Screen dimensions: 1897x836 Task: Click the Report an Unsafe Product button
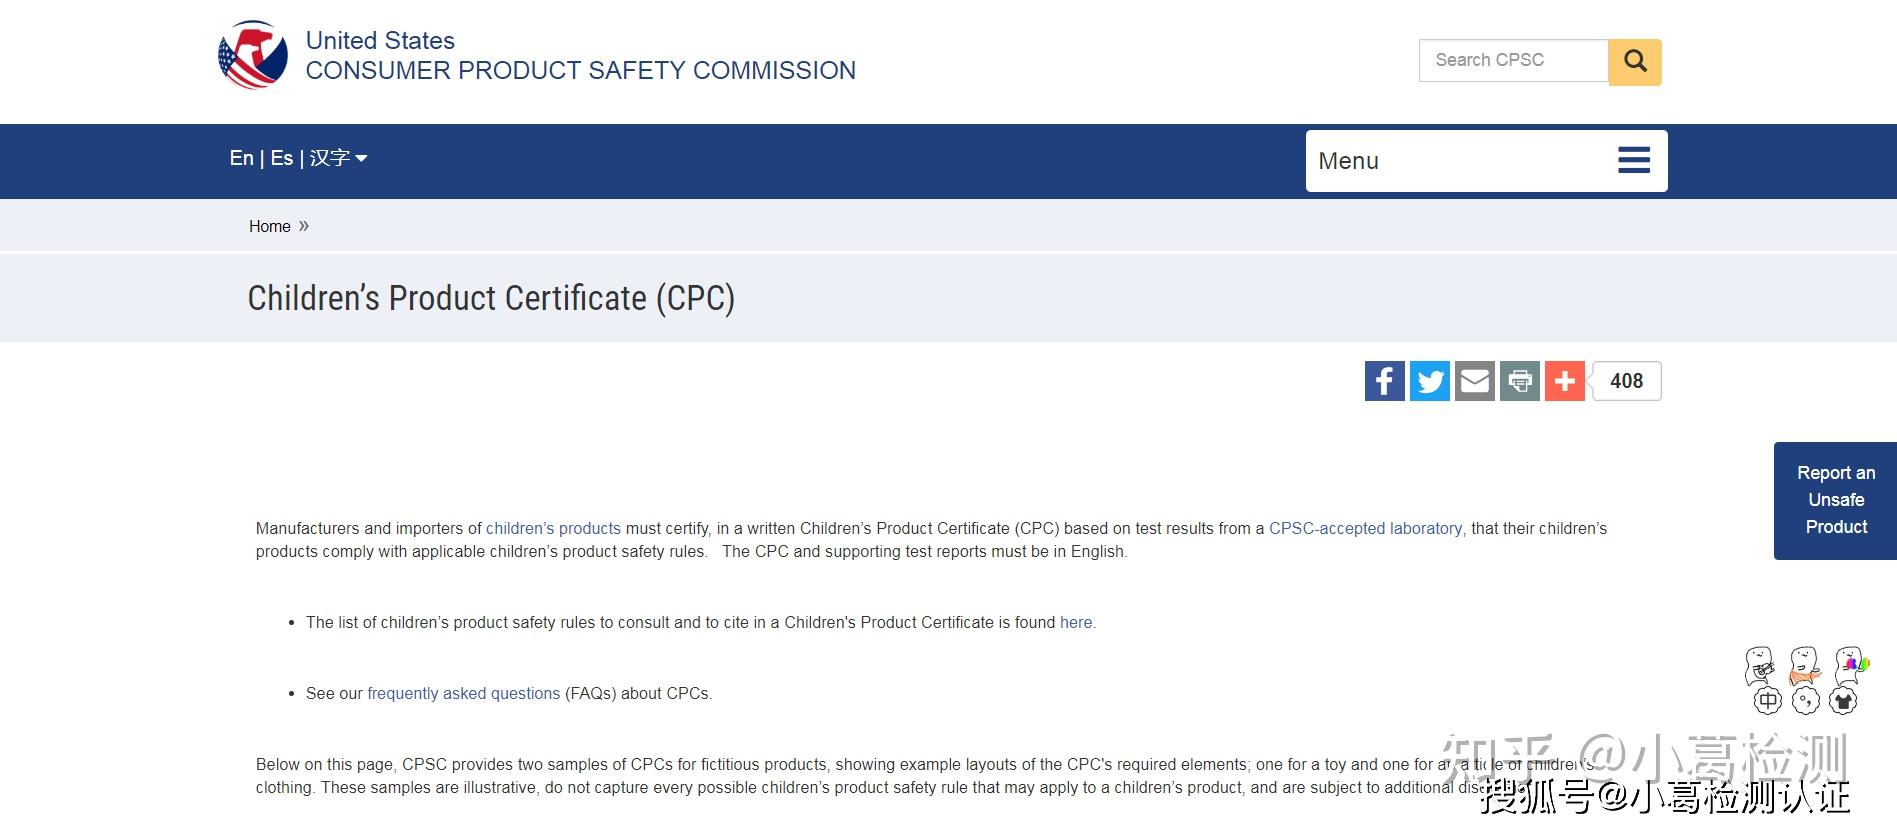pos(1835,500)
